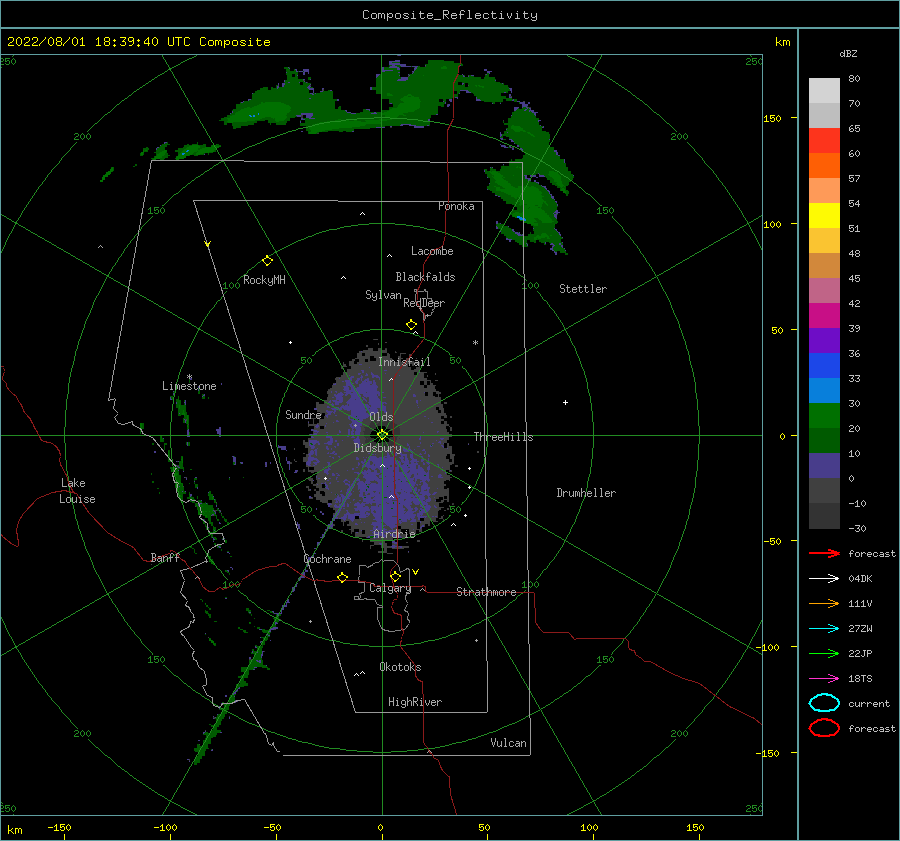900x841 pixels.
Task: Select the Stettler label
Action: point(583,289)
